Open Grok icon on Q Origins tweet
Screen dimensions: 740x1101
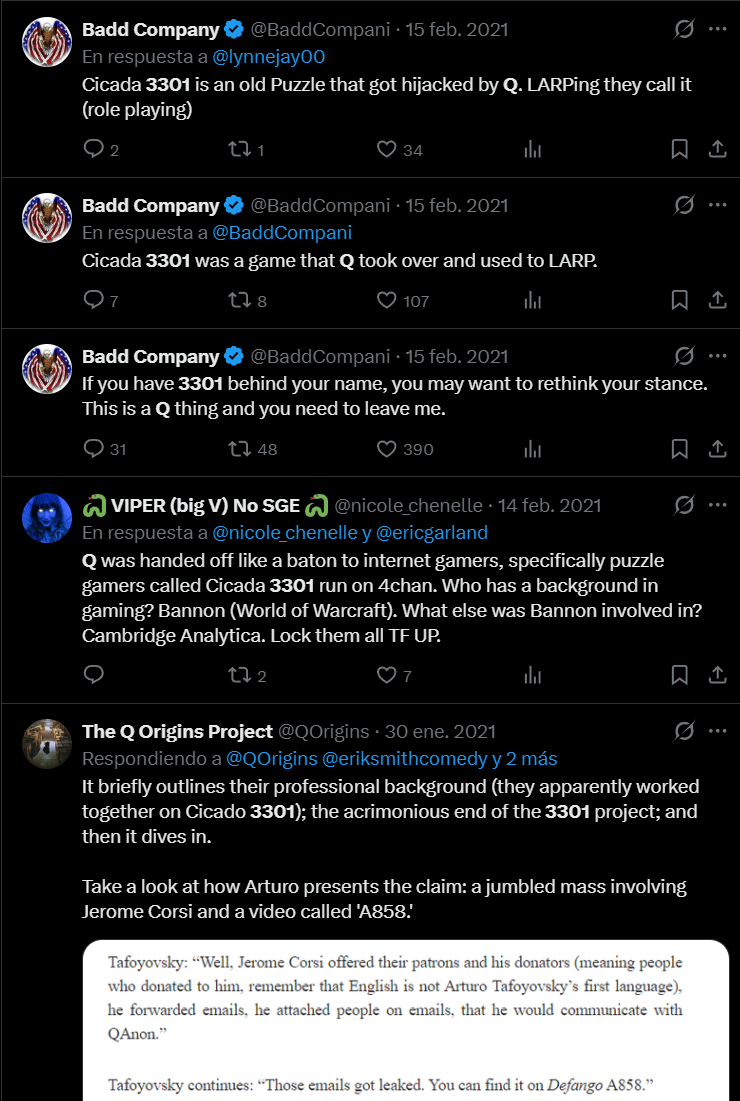pos(684,731)
